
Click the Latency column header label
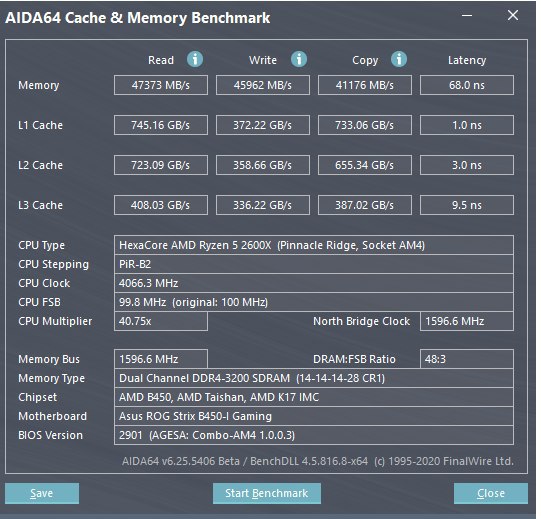coord(467,61)
